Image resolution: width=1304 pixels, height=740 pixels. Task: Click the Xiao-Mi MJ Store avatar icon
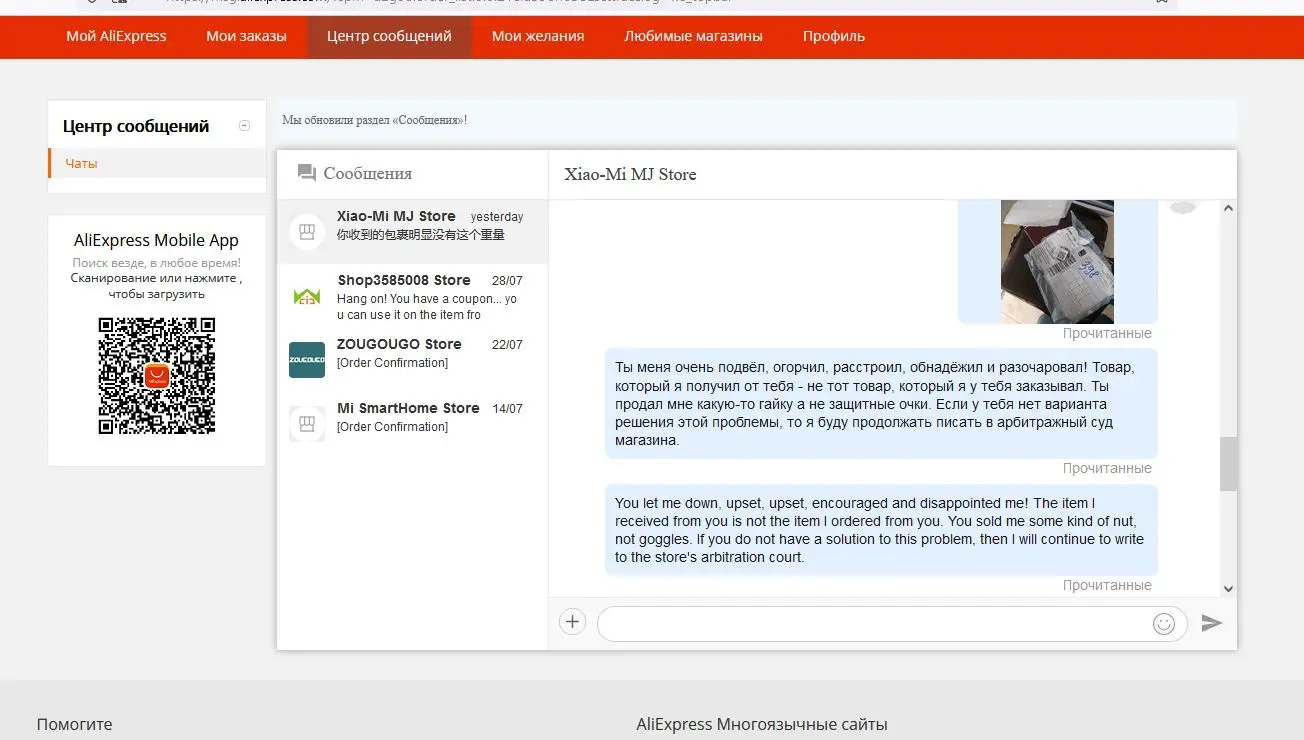(x=307, y=232)
